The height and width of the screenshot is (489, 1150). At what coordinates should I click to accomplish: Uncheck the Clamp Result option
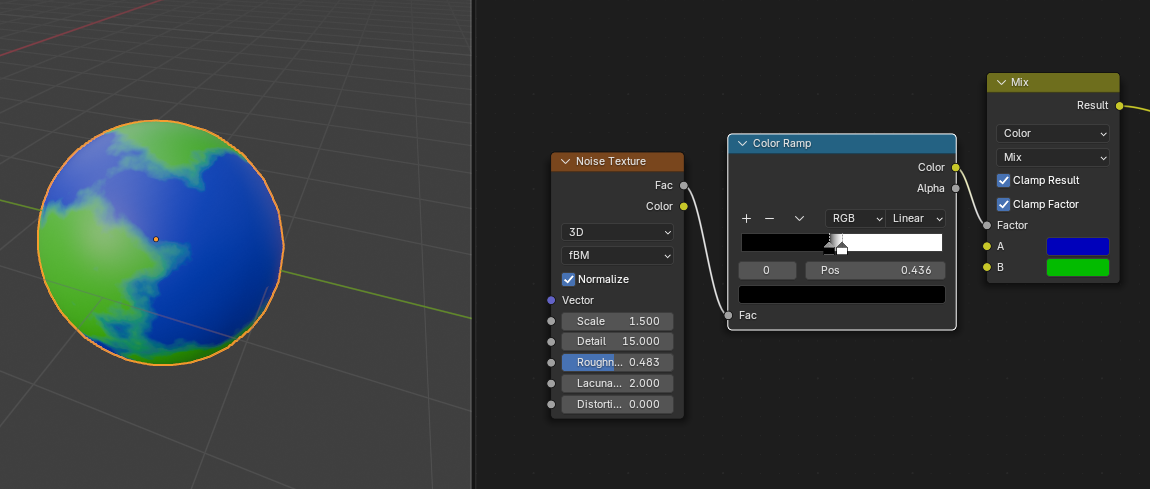(x=1004, y=180)
